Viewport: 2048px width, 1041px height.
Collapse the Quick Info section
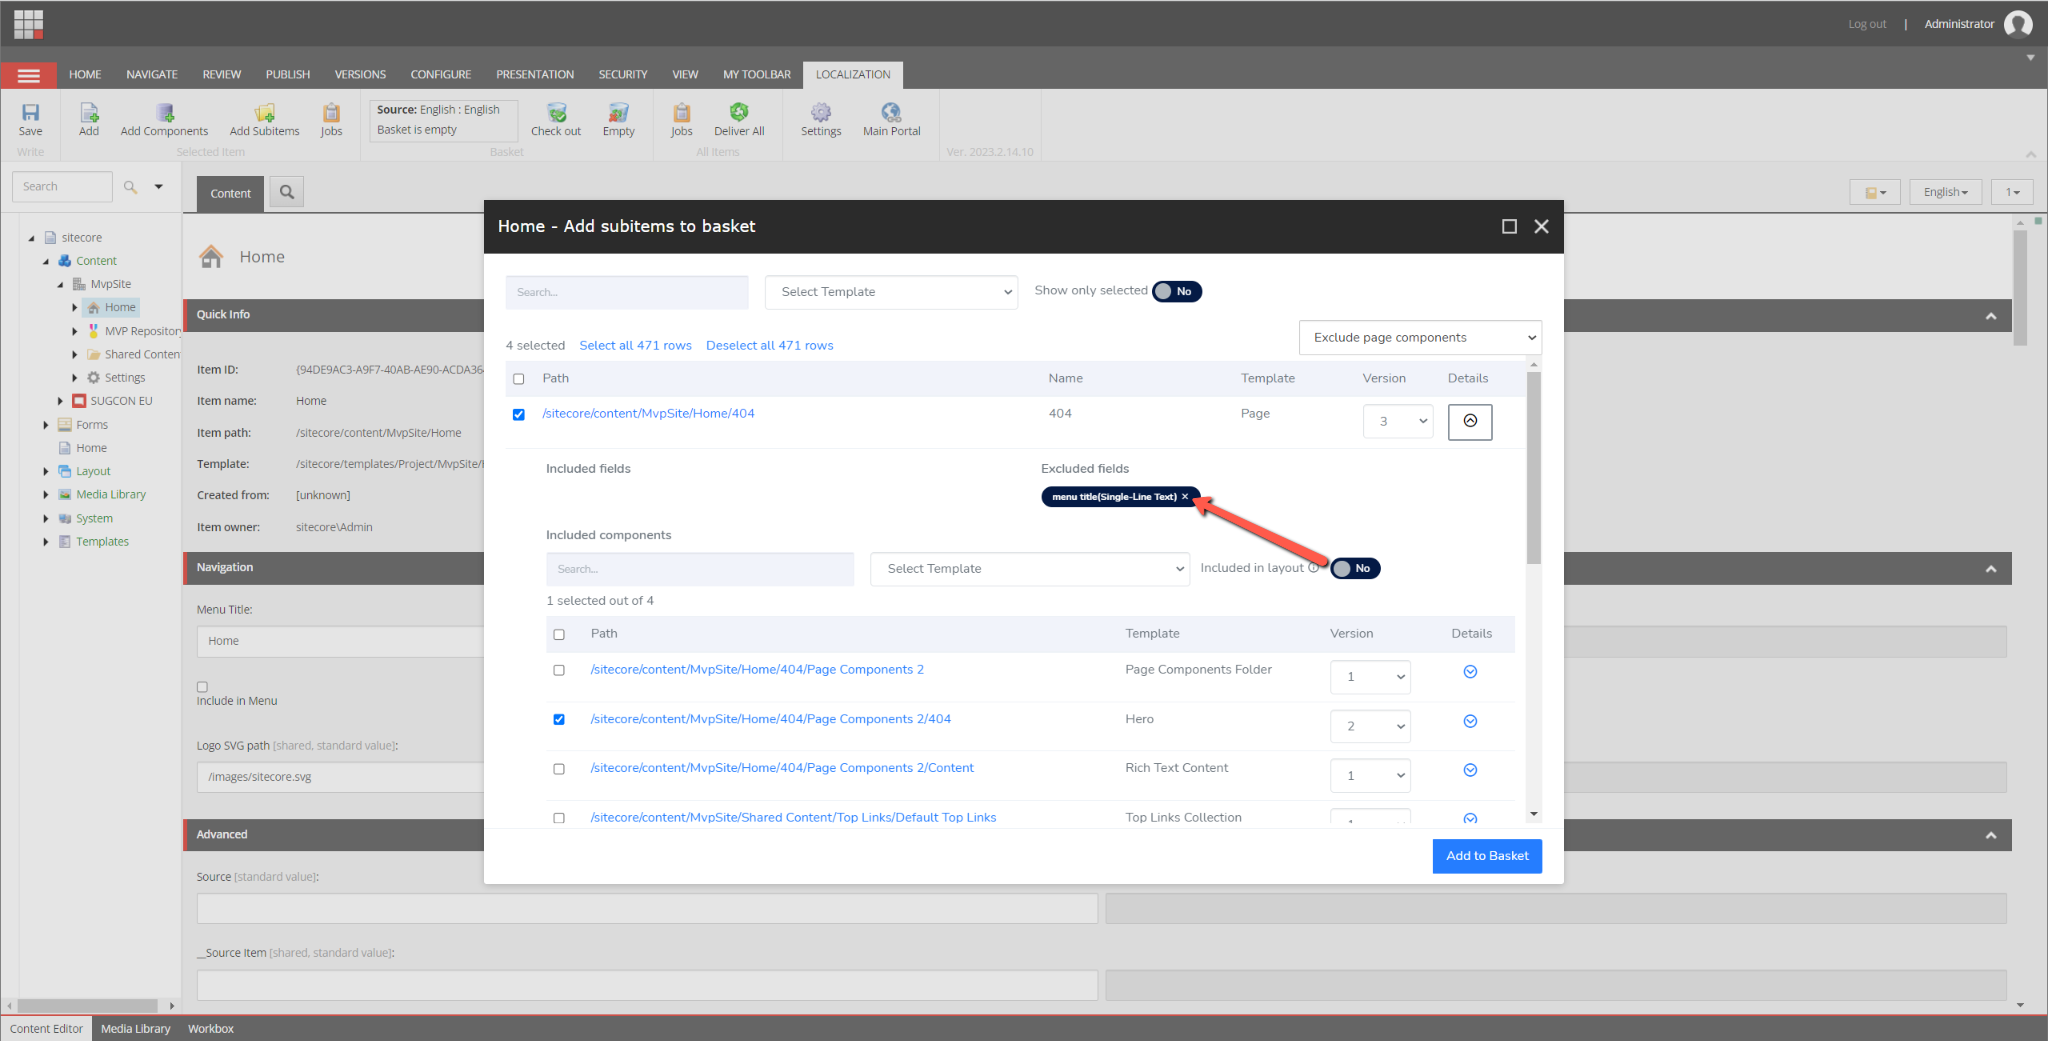point(1991,316)
